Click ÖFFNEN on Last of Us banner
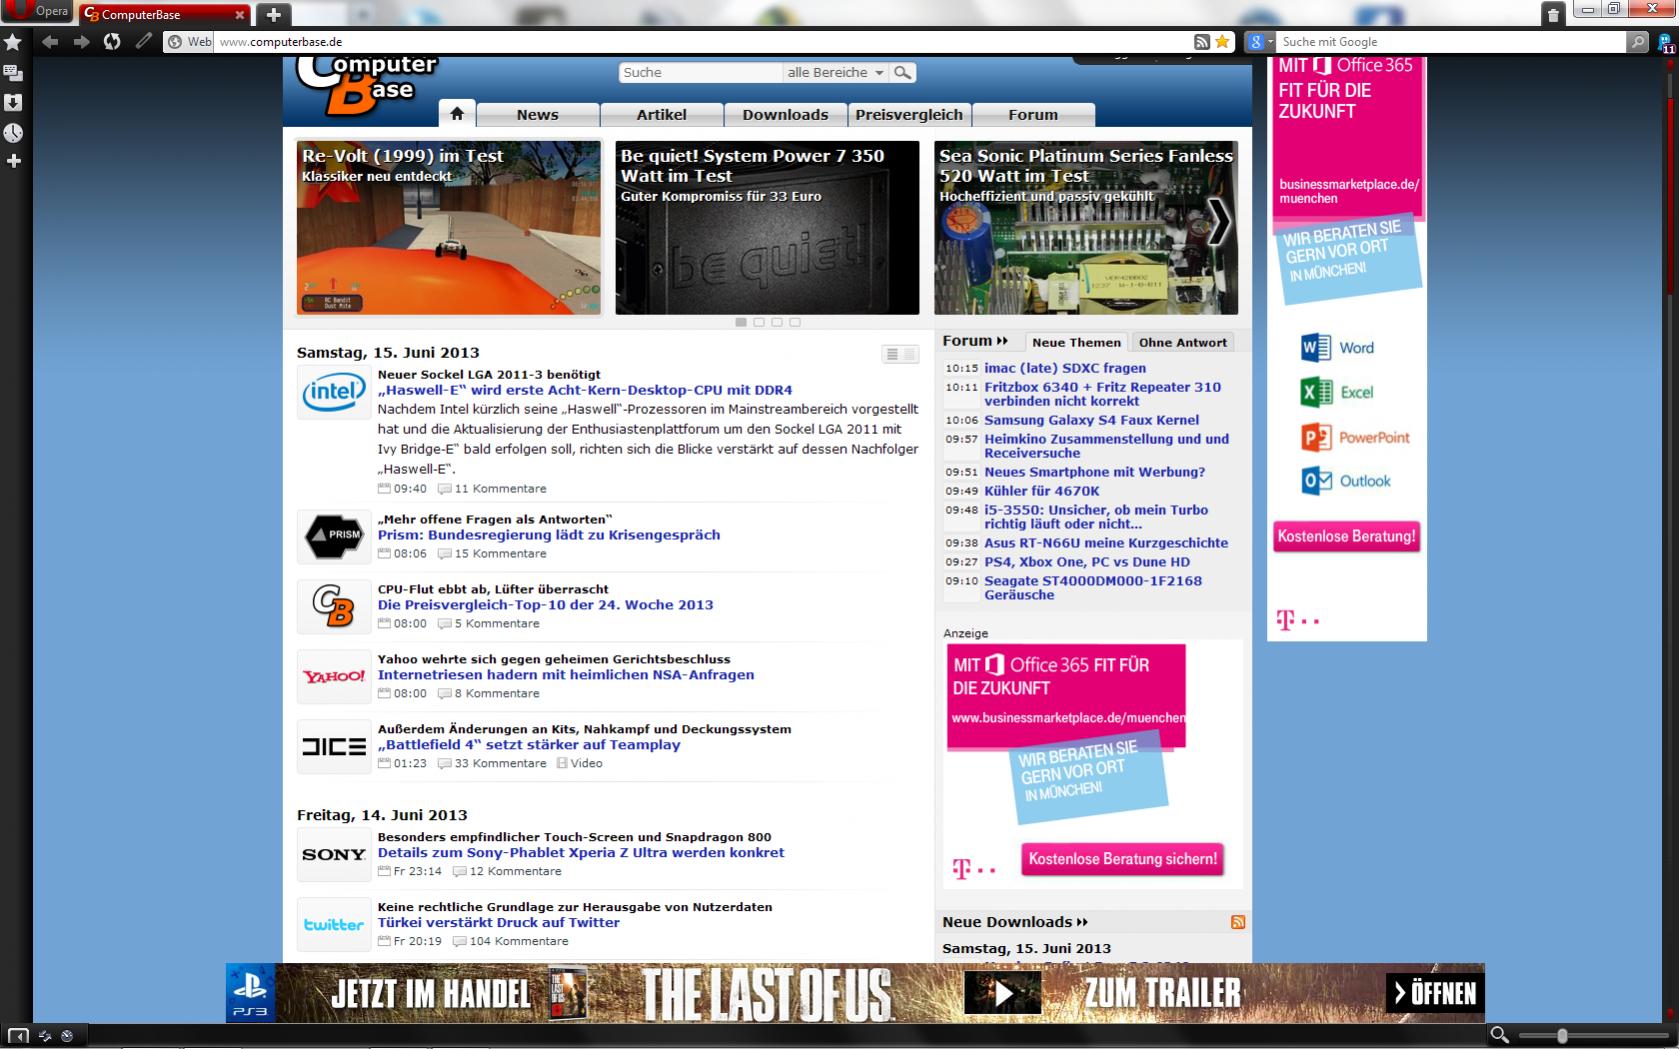This screenshot has width=1679, height=1049. click(1435, 993)
